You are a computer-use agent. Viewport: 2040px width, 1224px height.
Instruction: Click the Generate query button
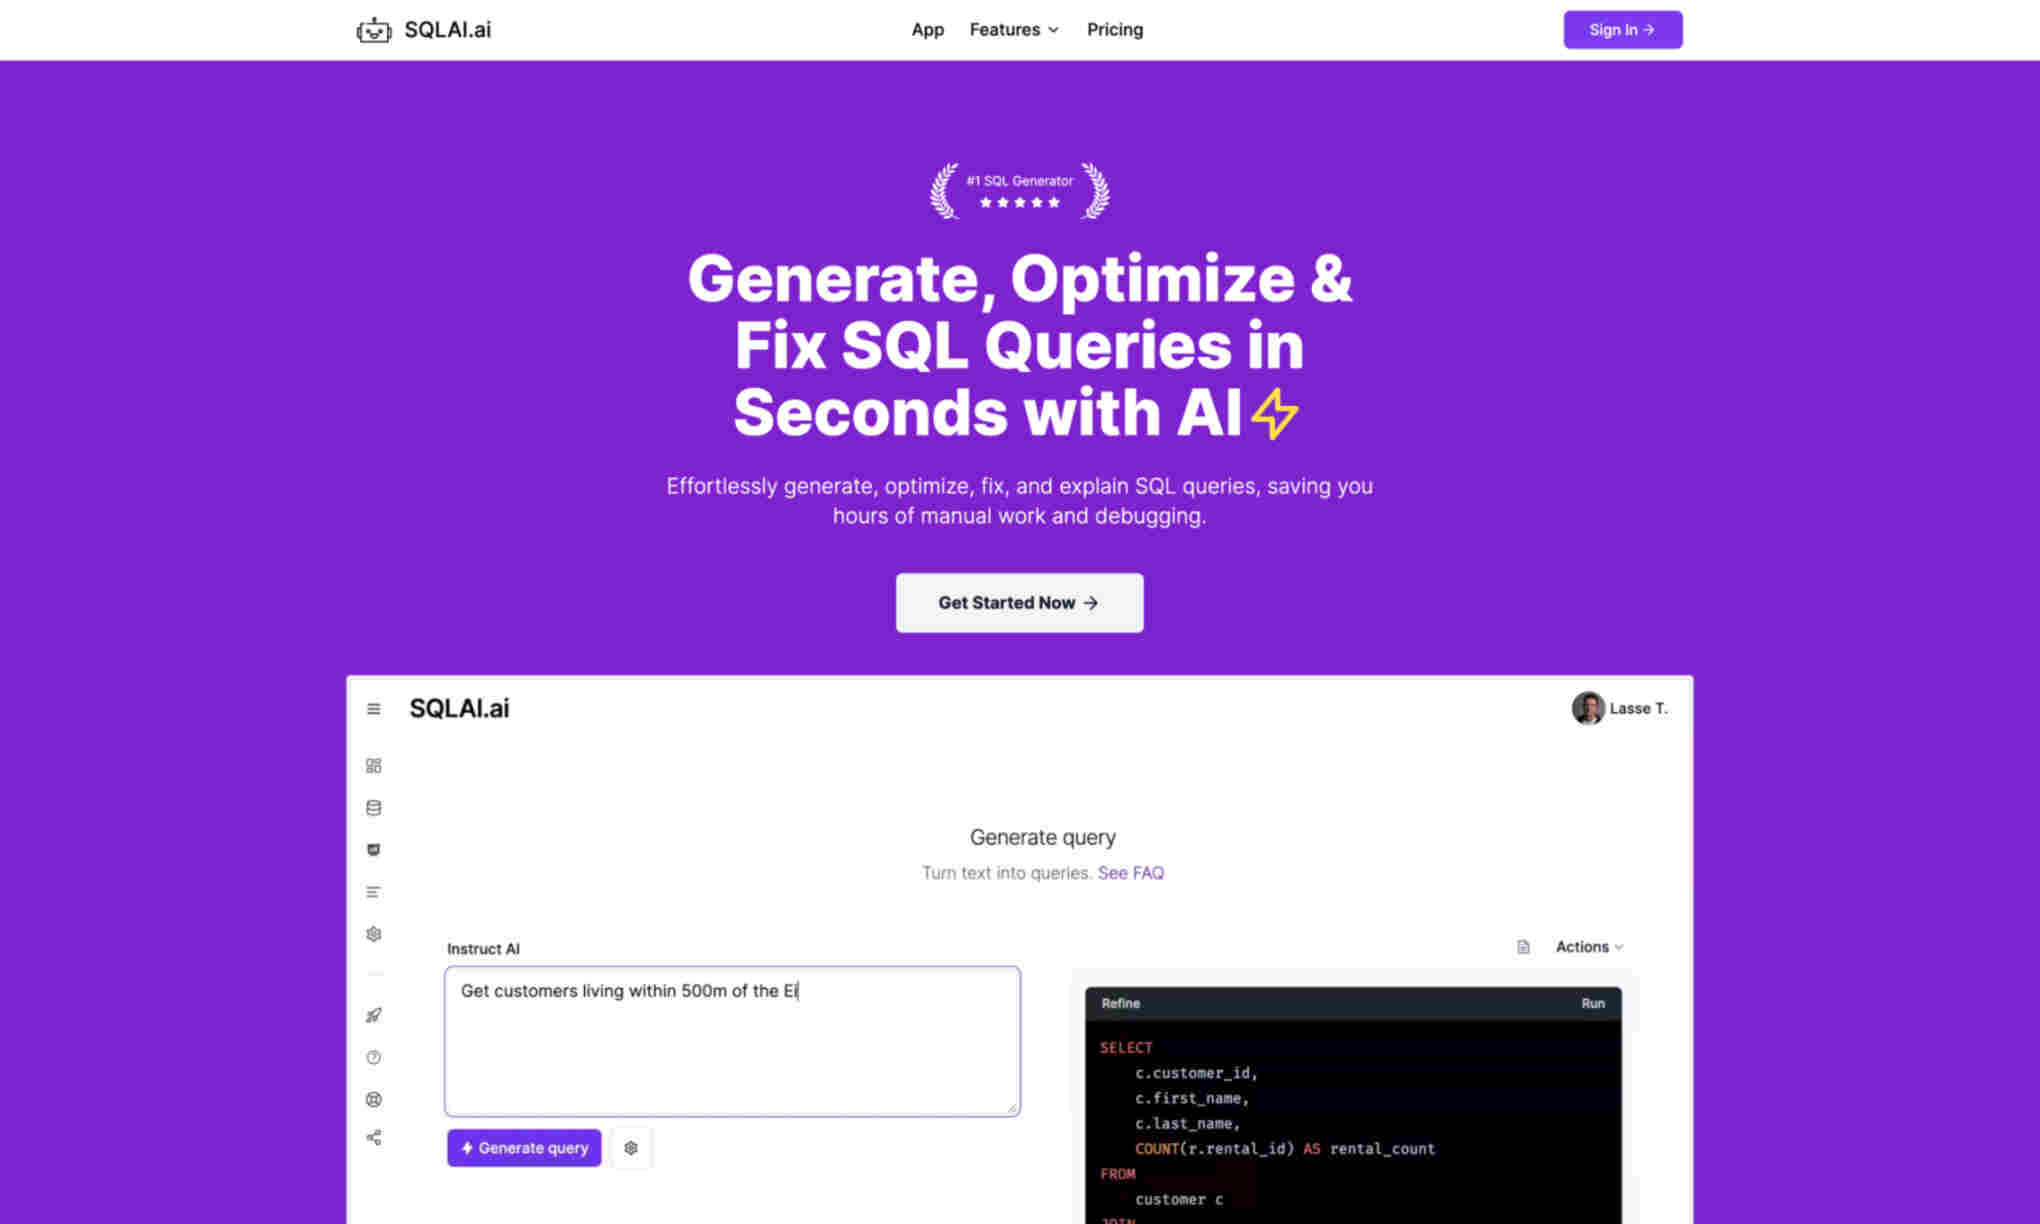point(525,1148)
